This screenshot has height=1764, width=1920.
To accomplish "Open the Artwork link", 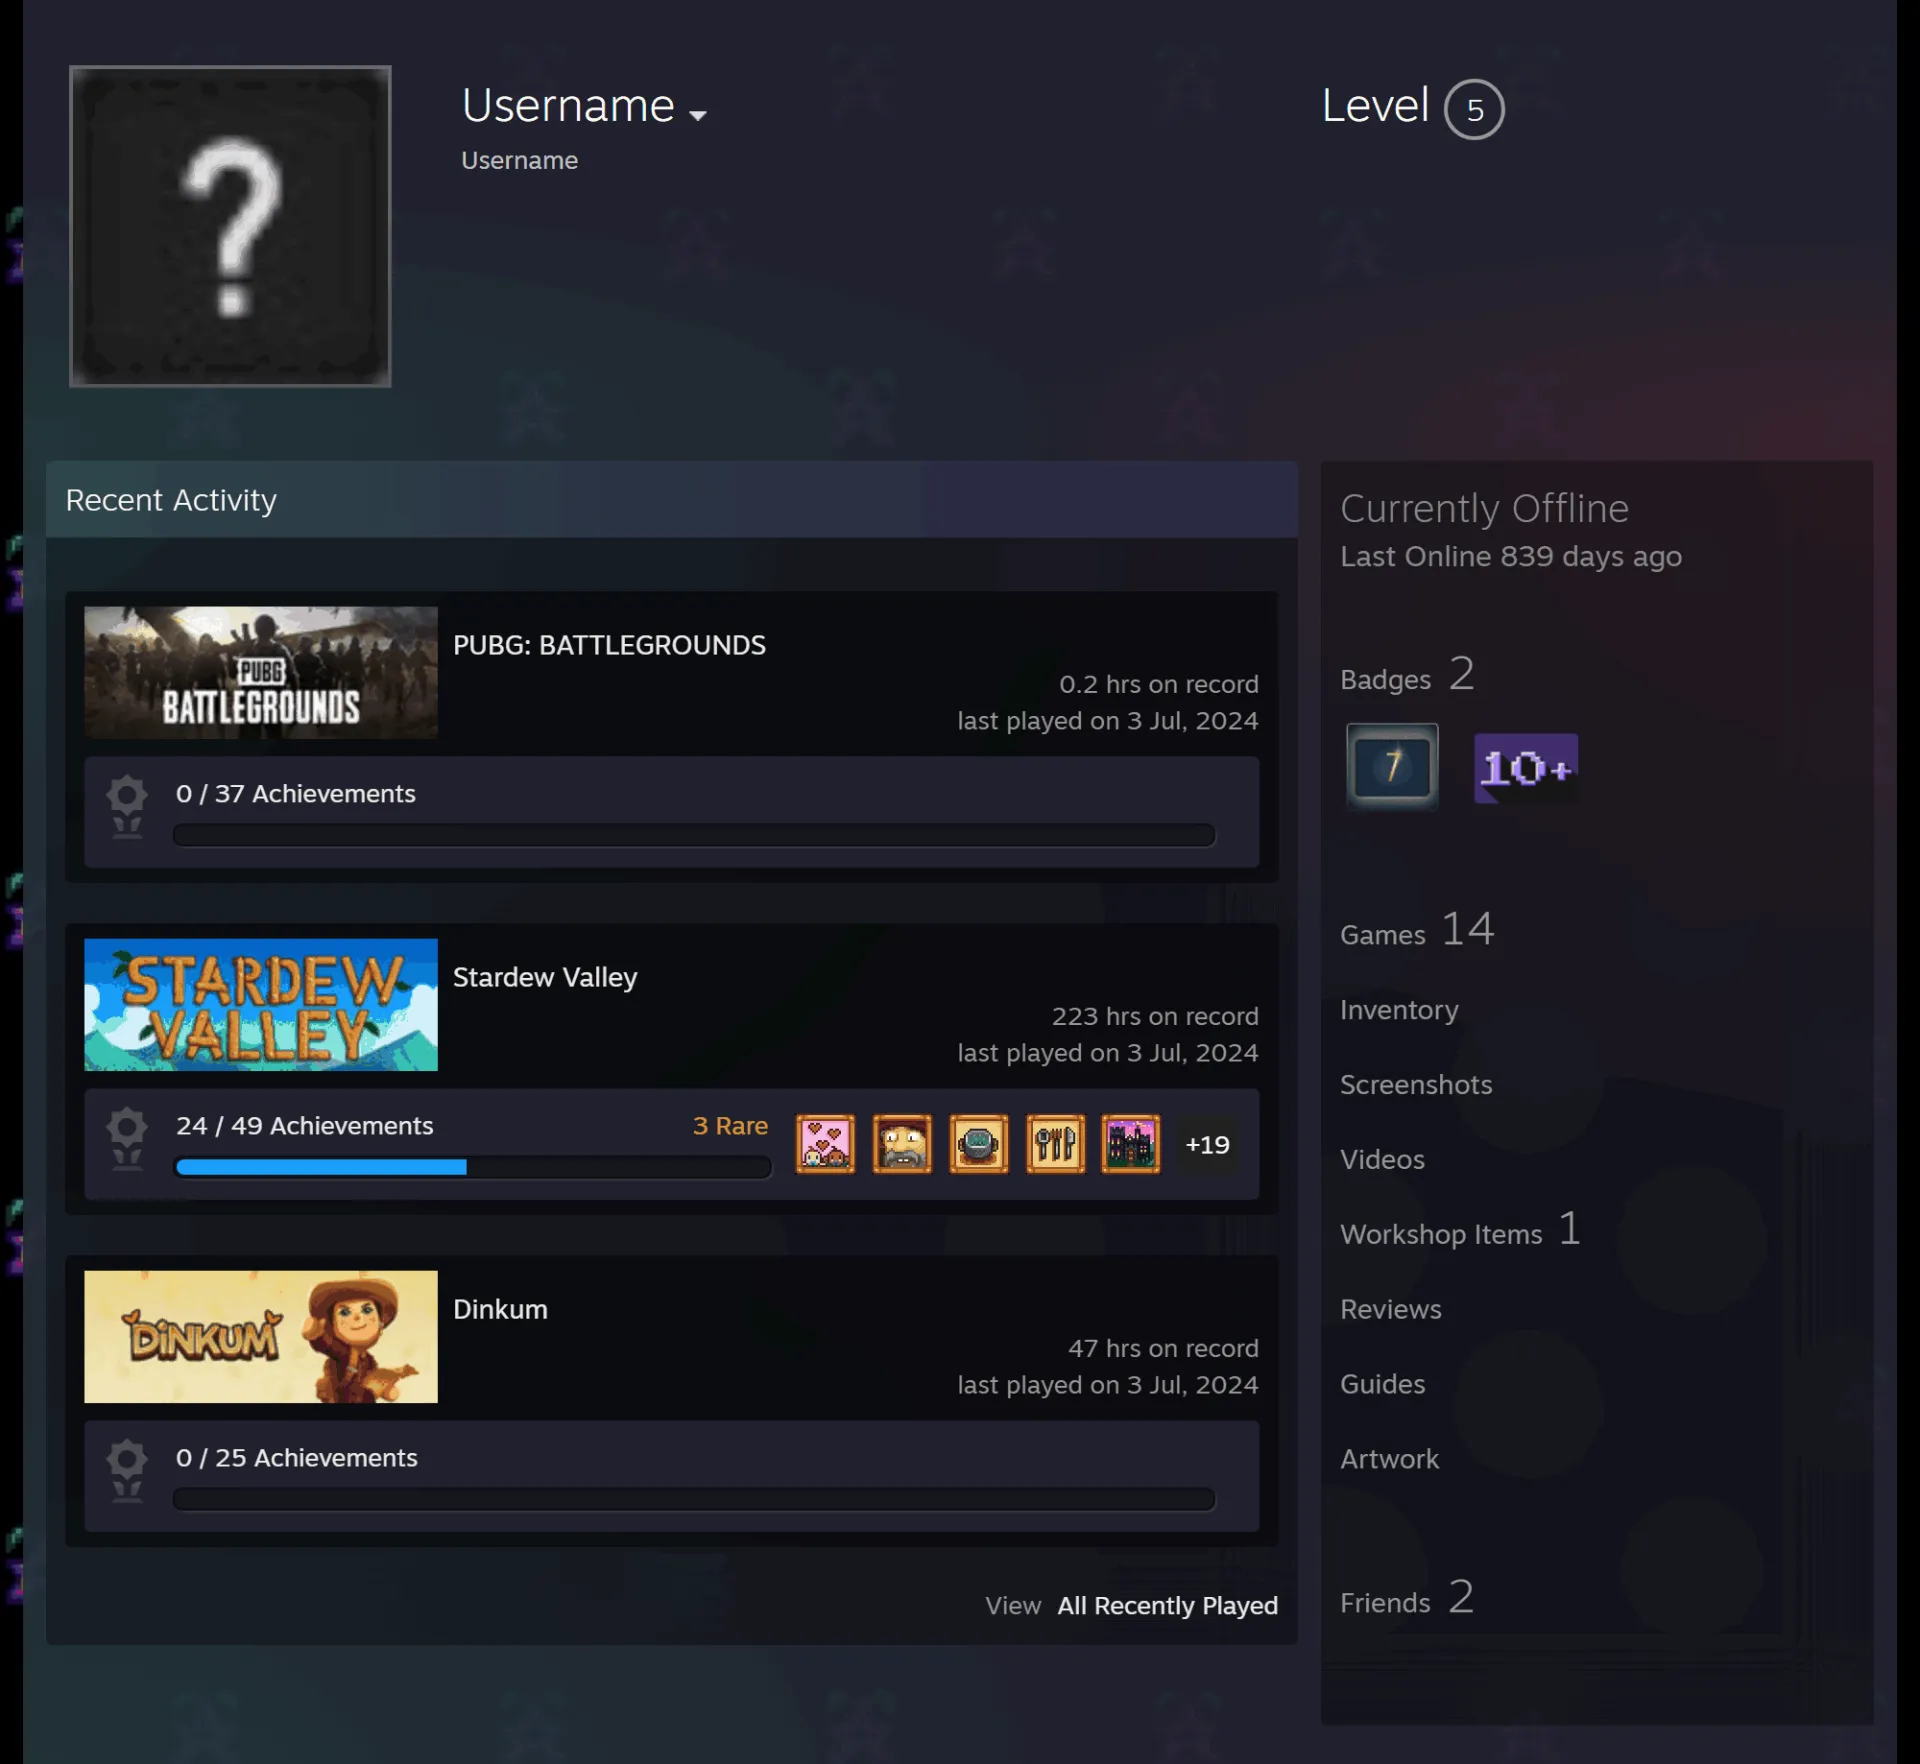I will coord(1389,1459).
